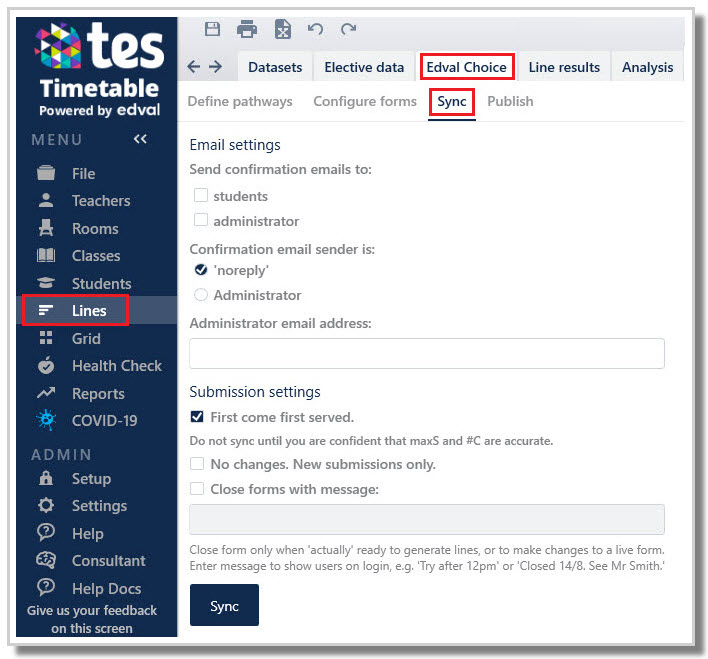
Task: Switch to the Datasets tab
Action: point(275,67)
